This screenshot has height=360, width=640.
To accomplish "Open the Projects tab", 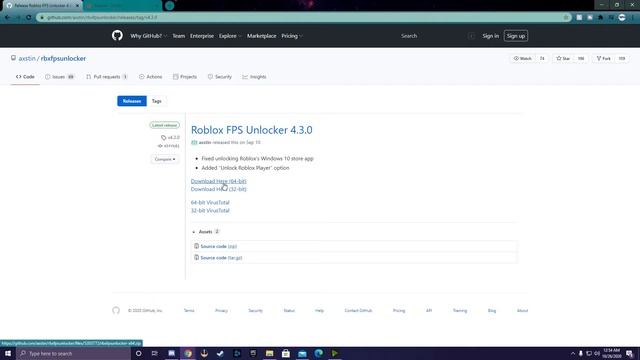I will [x=184, y=77].
